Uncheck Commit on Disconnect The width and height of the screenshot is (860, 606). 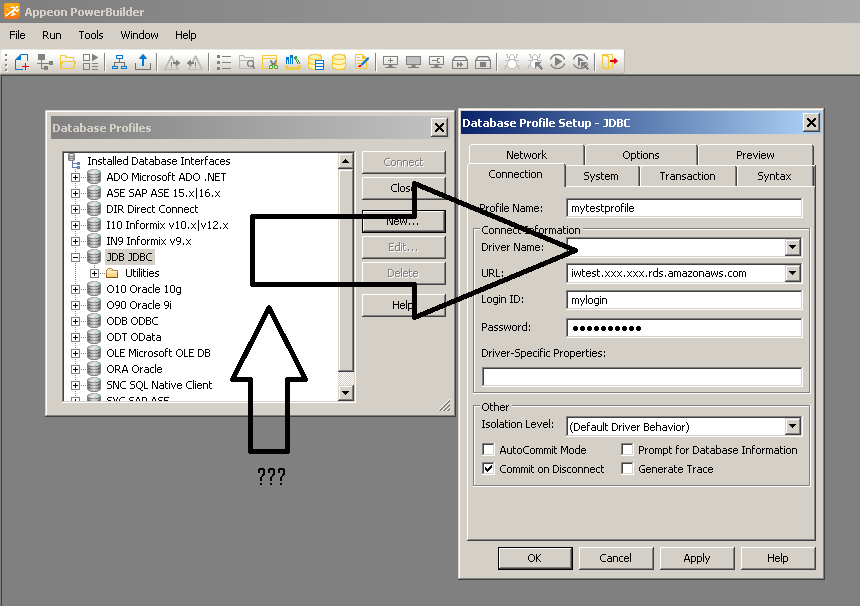[x=489, y=469]
